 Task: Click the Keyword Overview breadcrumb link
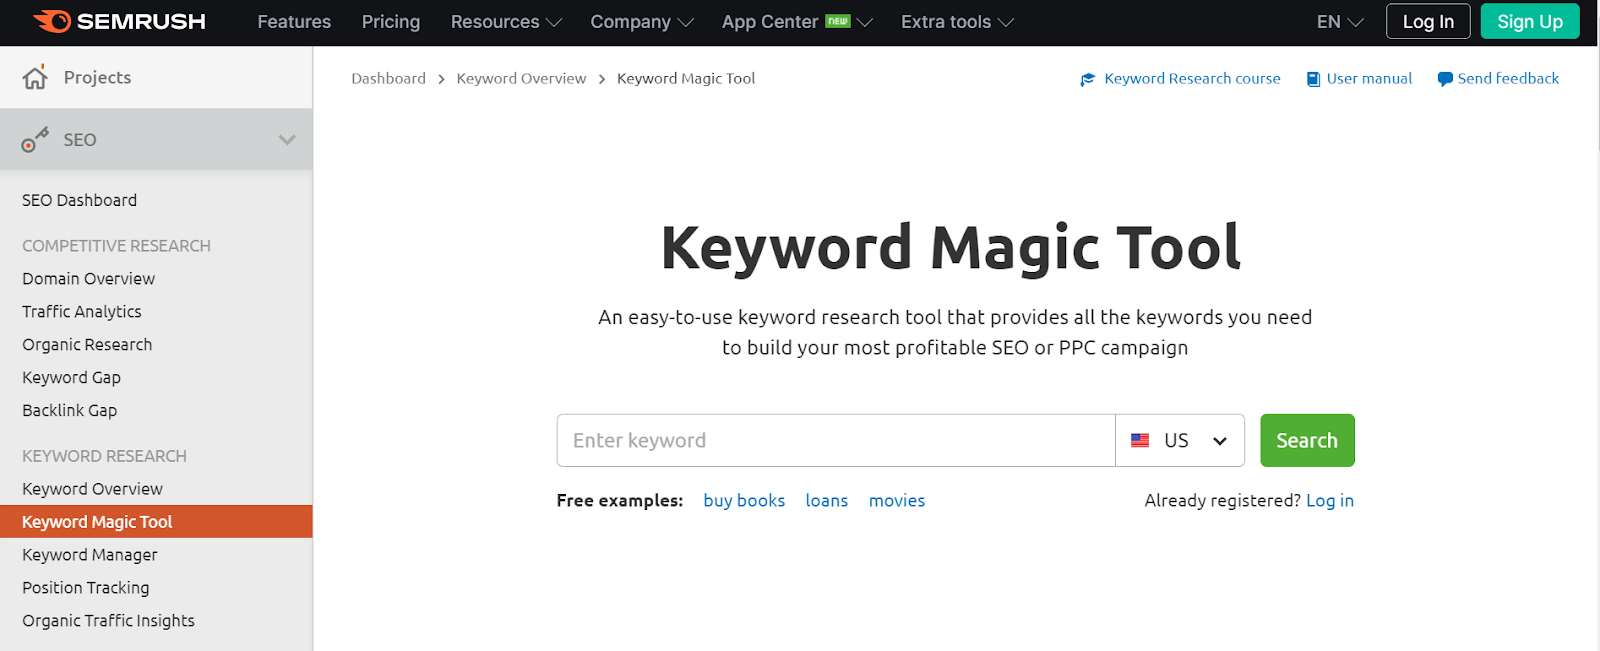click(x=521, y=79)
